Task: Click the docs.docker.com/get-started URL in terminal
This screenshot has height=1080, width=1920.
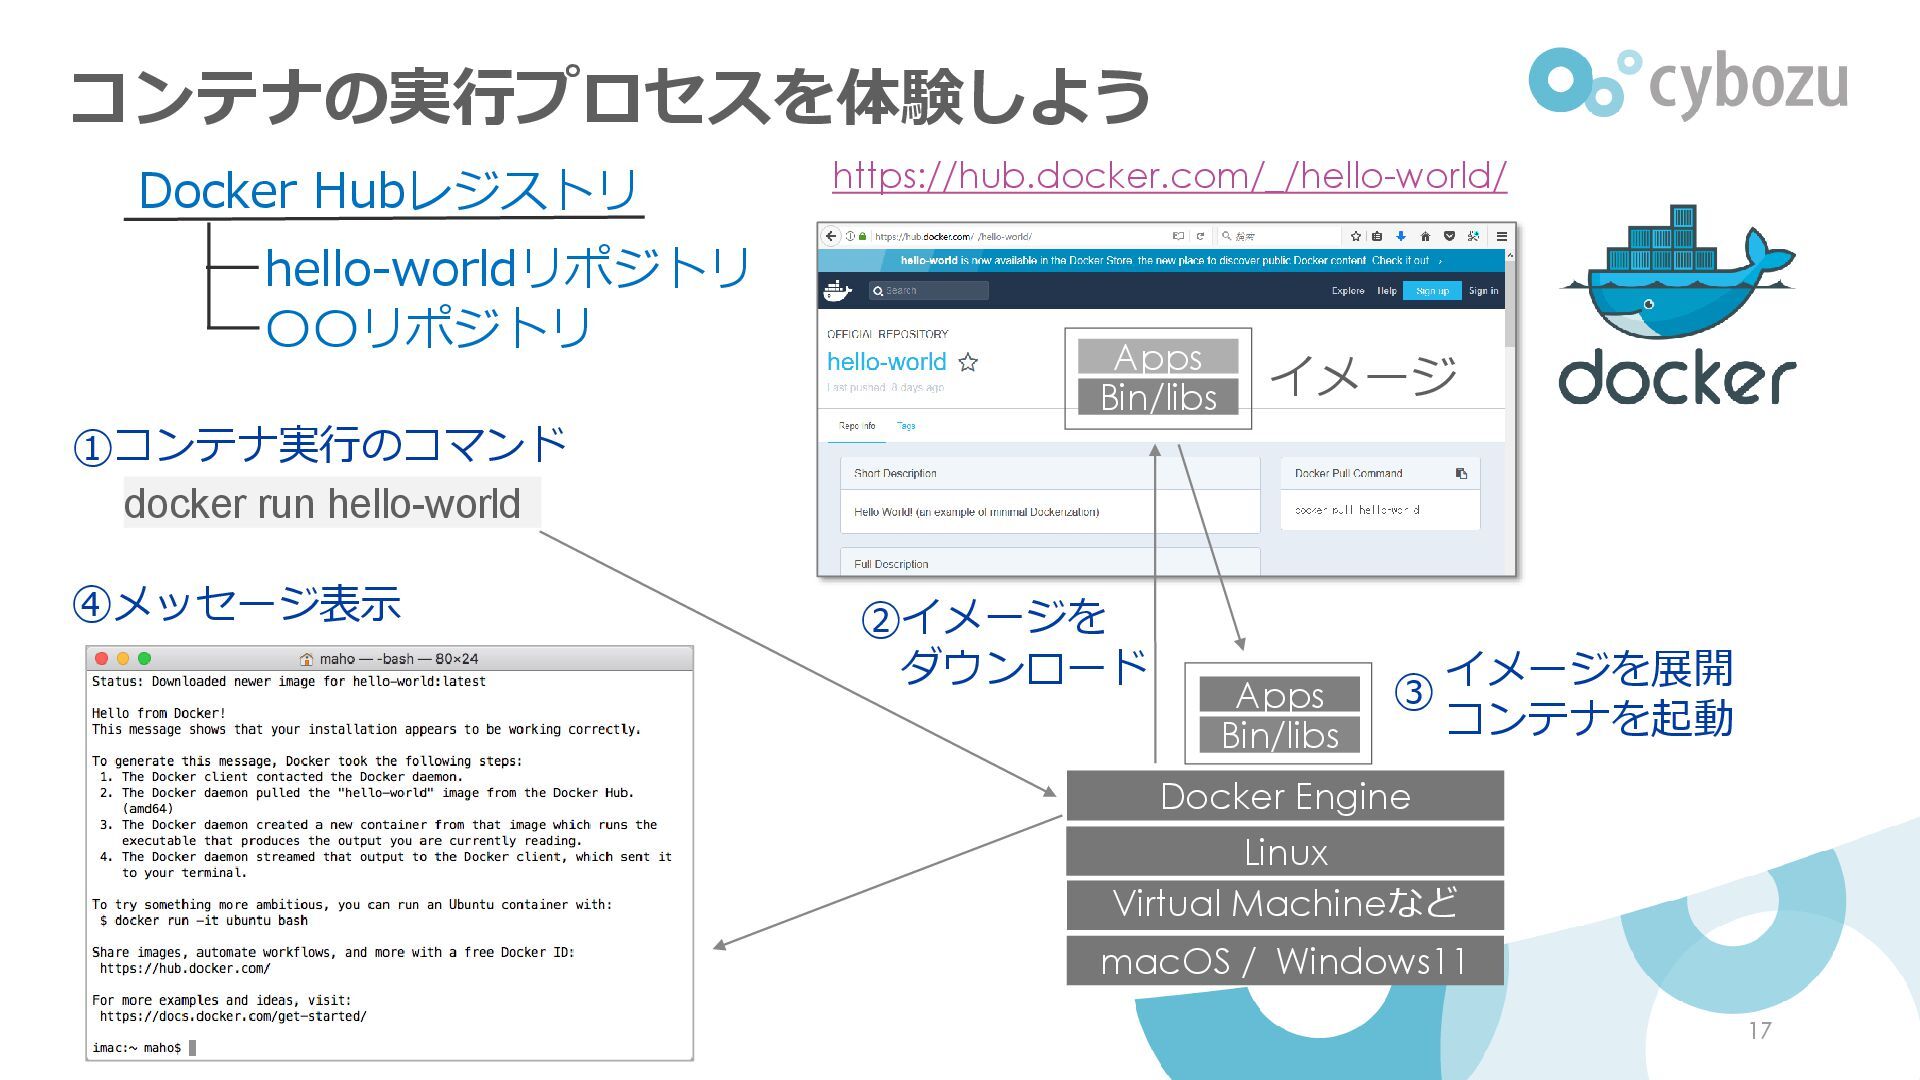Action: (x=233, y=1017)
